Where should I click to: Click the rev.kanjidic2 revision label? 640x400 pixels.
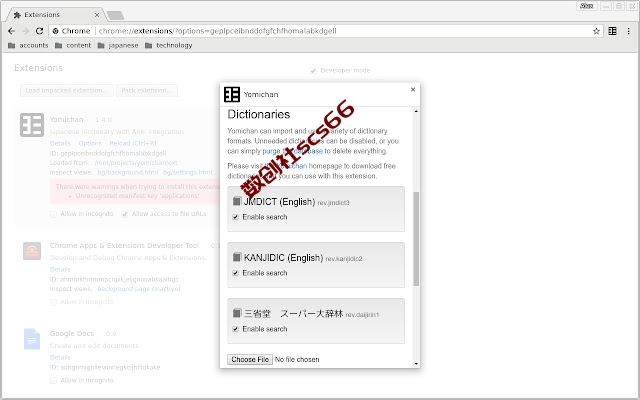(x=344, y=259)
